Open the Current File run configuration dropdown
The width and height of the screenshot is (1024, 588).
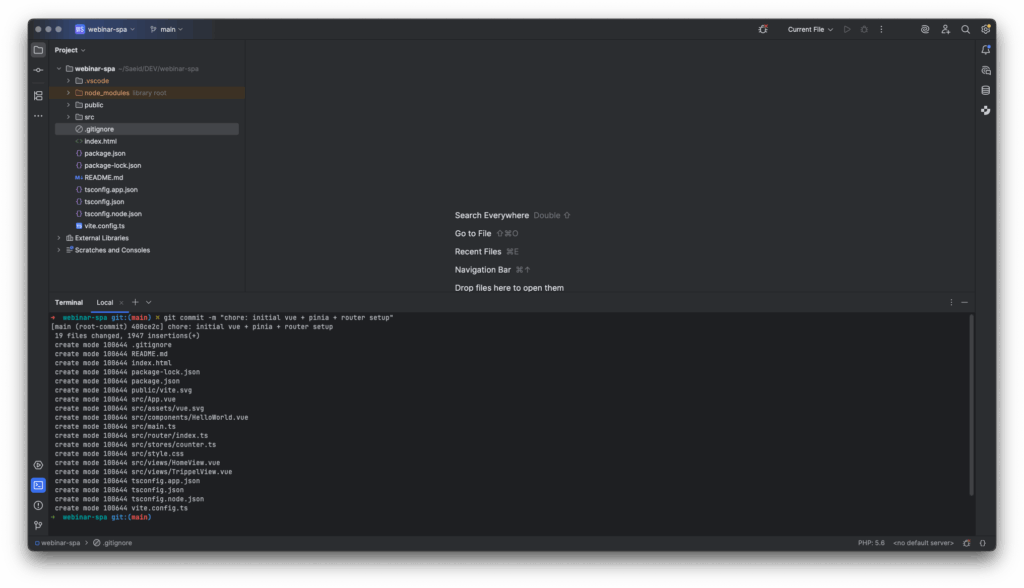coord(810,30)
